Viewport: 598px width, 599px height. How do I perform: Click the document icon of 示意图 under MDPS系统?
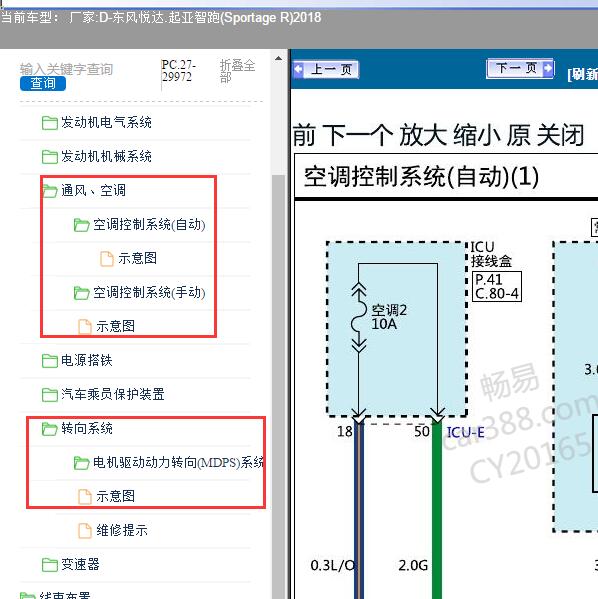click(x=84, y=497)
